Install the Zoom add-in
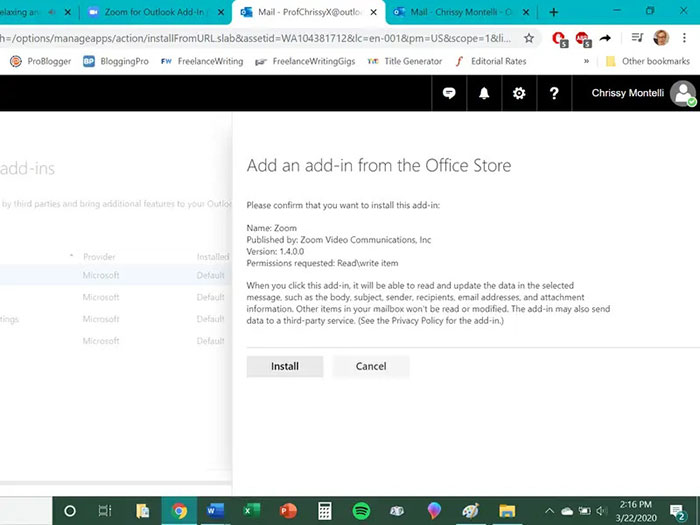Viewport: 700px width, 525px height. (285, 366)
